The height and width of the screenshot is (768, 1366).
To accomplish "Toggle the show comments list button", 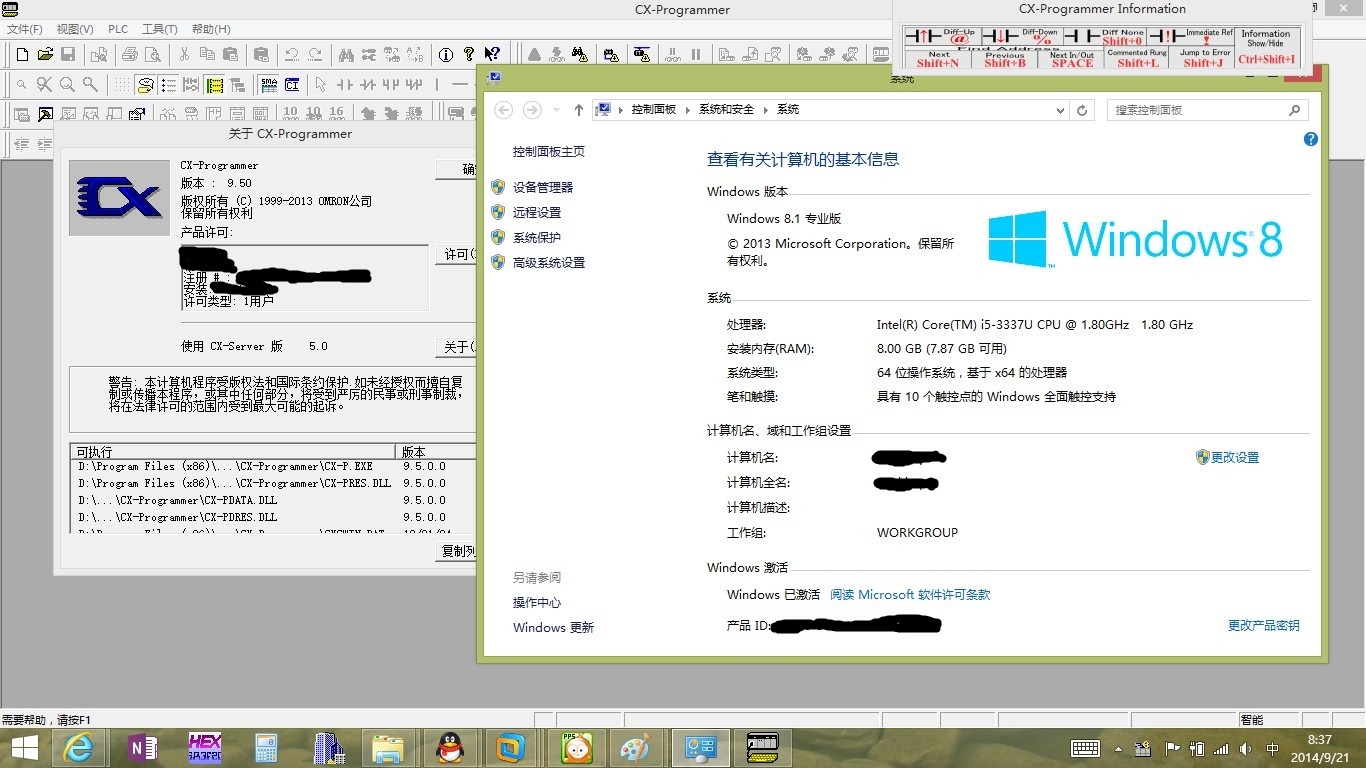I will click(169, 85).
